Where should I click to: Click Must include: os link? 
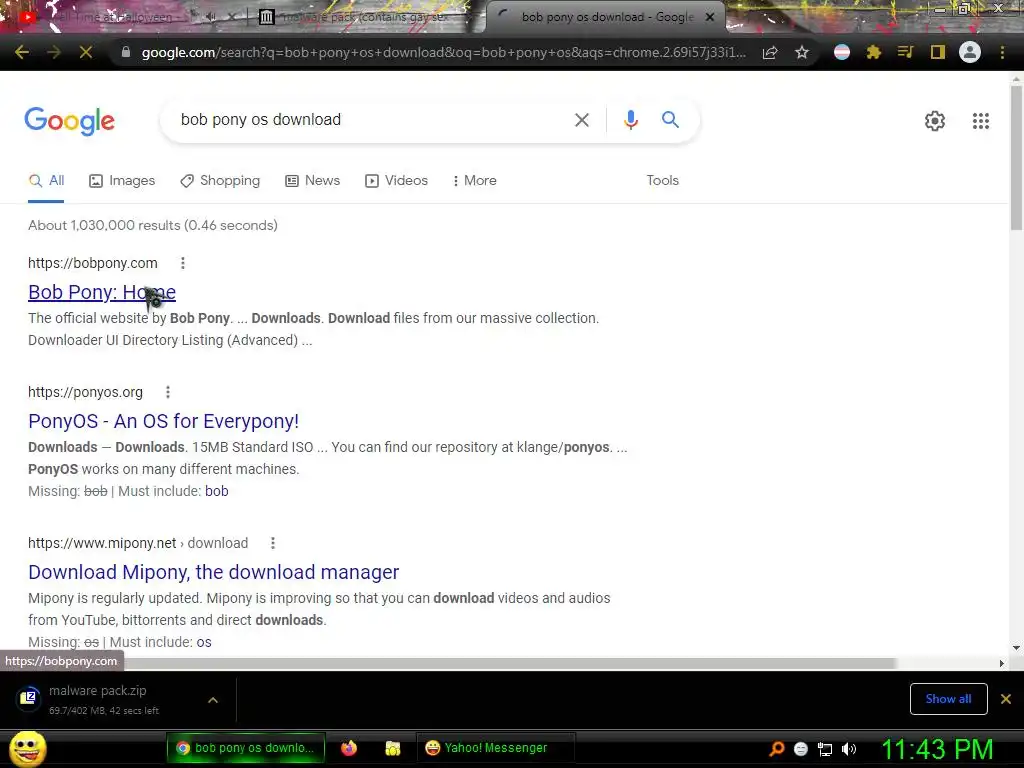click(x=204, y=642)
